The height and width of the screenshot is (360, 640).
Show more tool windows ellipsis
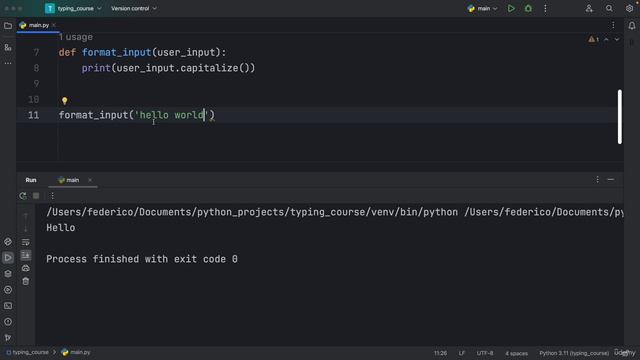(8, 63)
